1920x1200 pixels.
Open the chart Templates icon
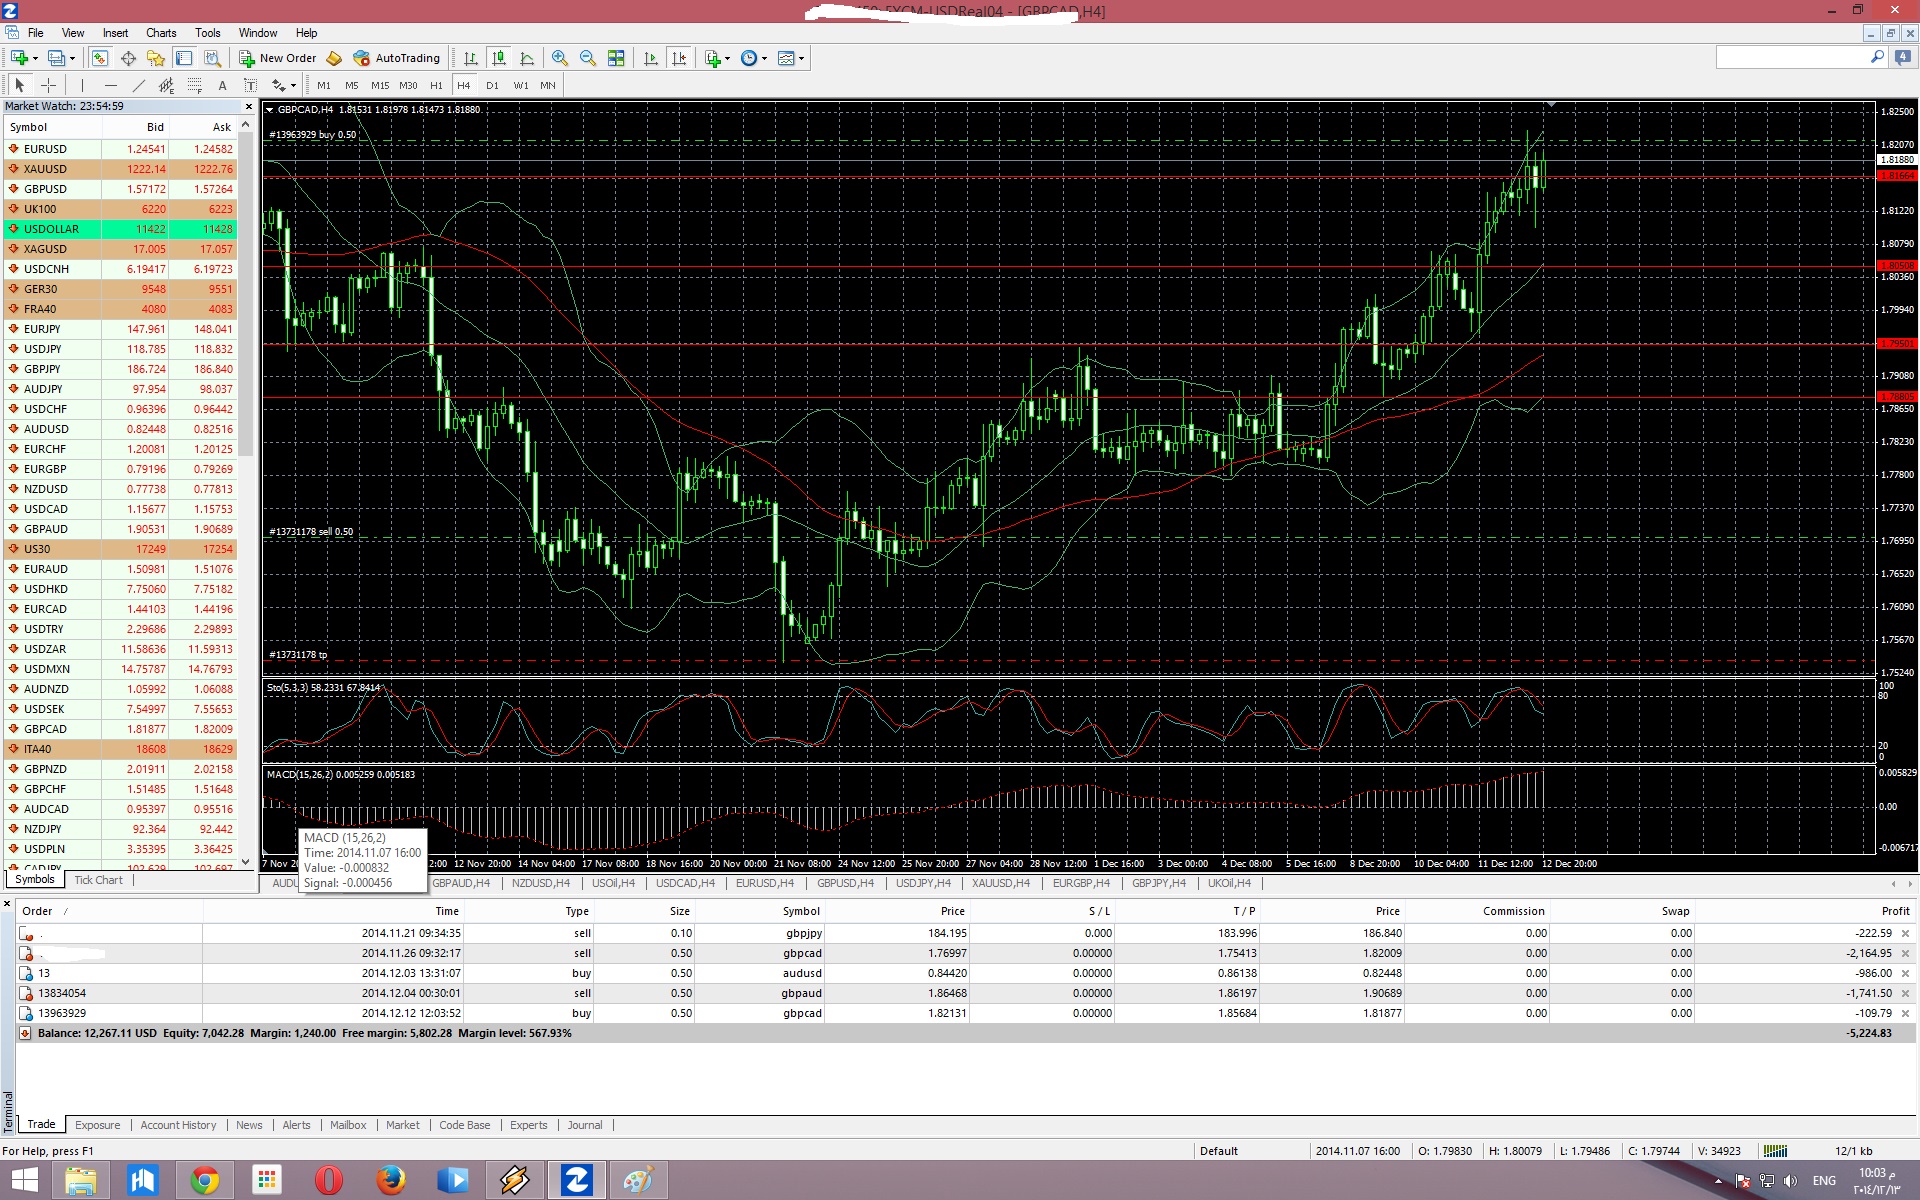click(786, 58)
